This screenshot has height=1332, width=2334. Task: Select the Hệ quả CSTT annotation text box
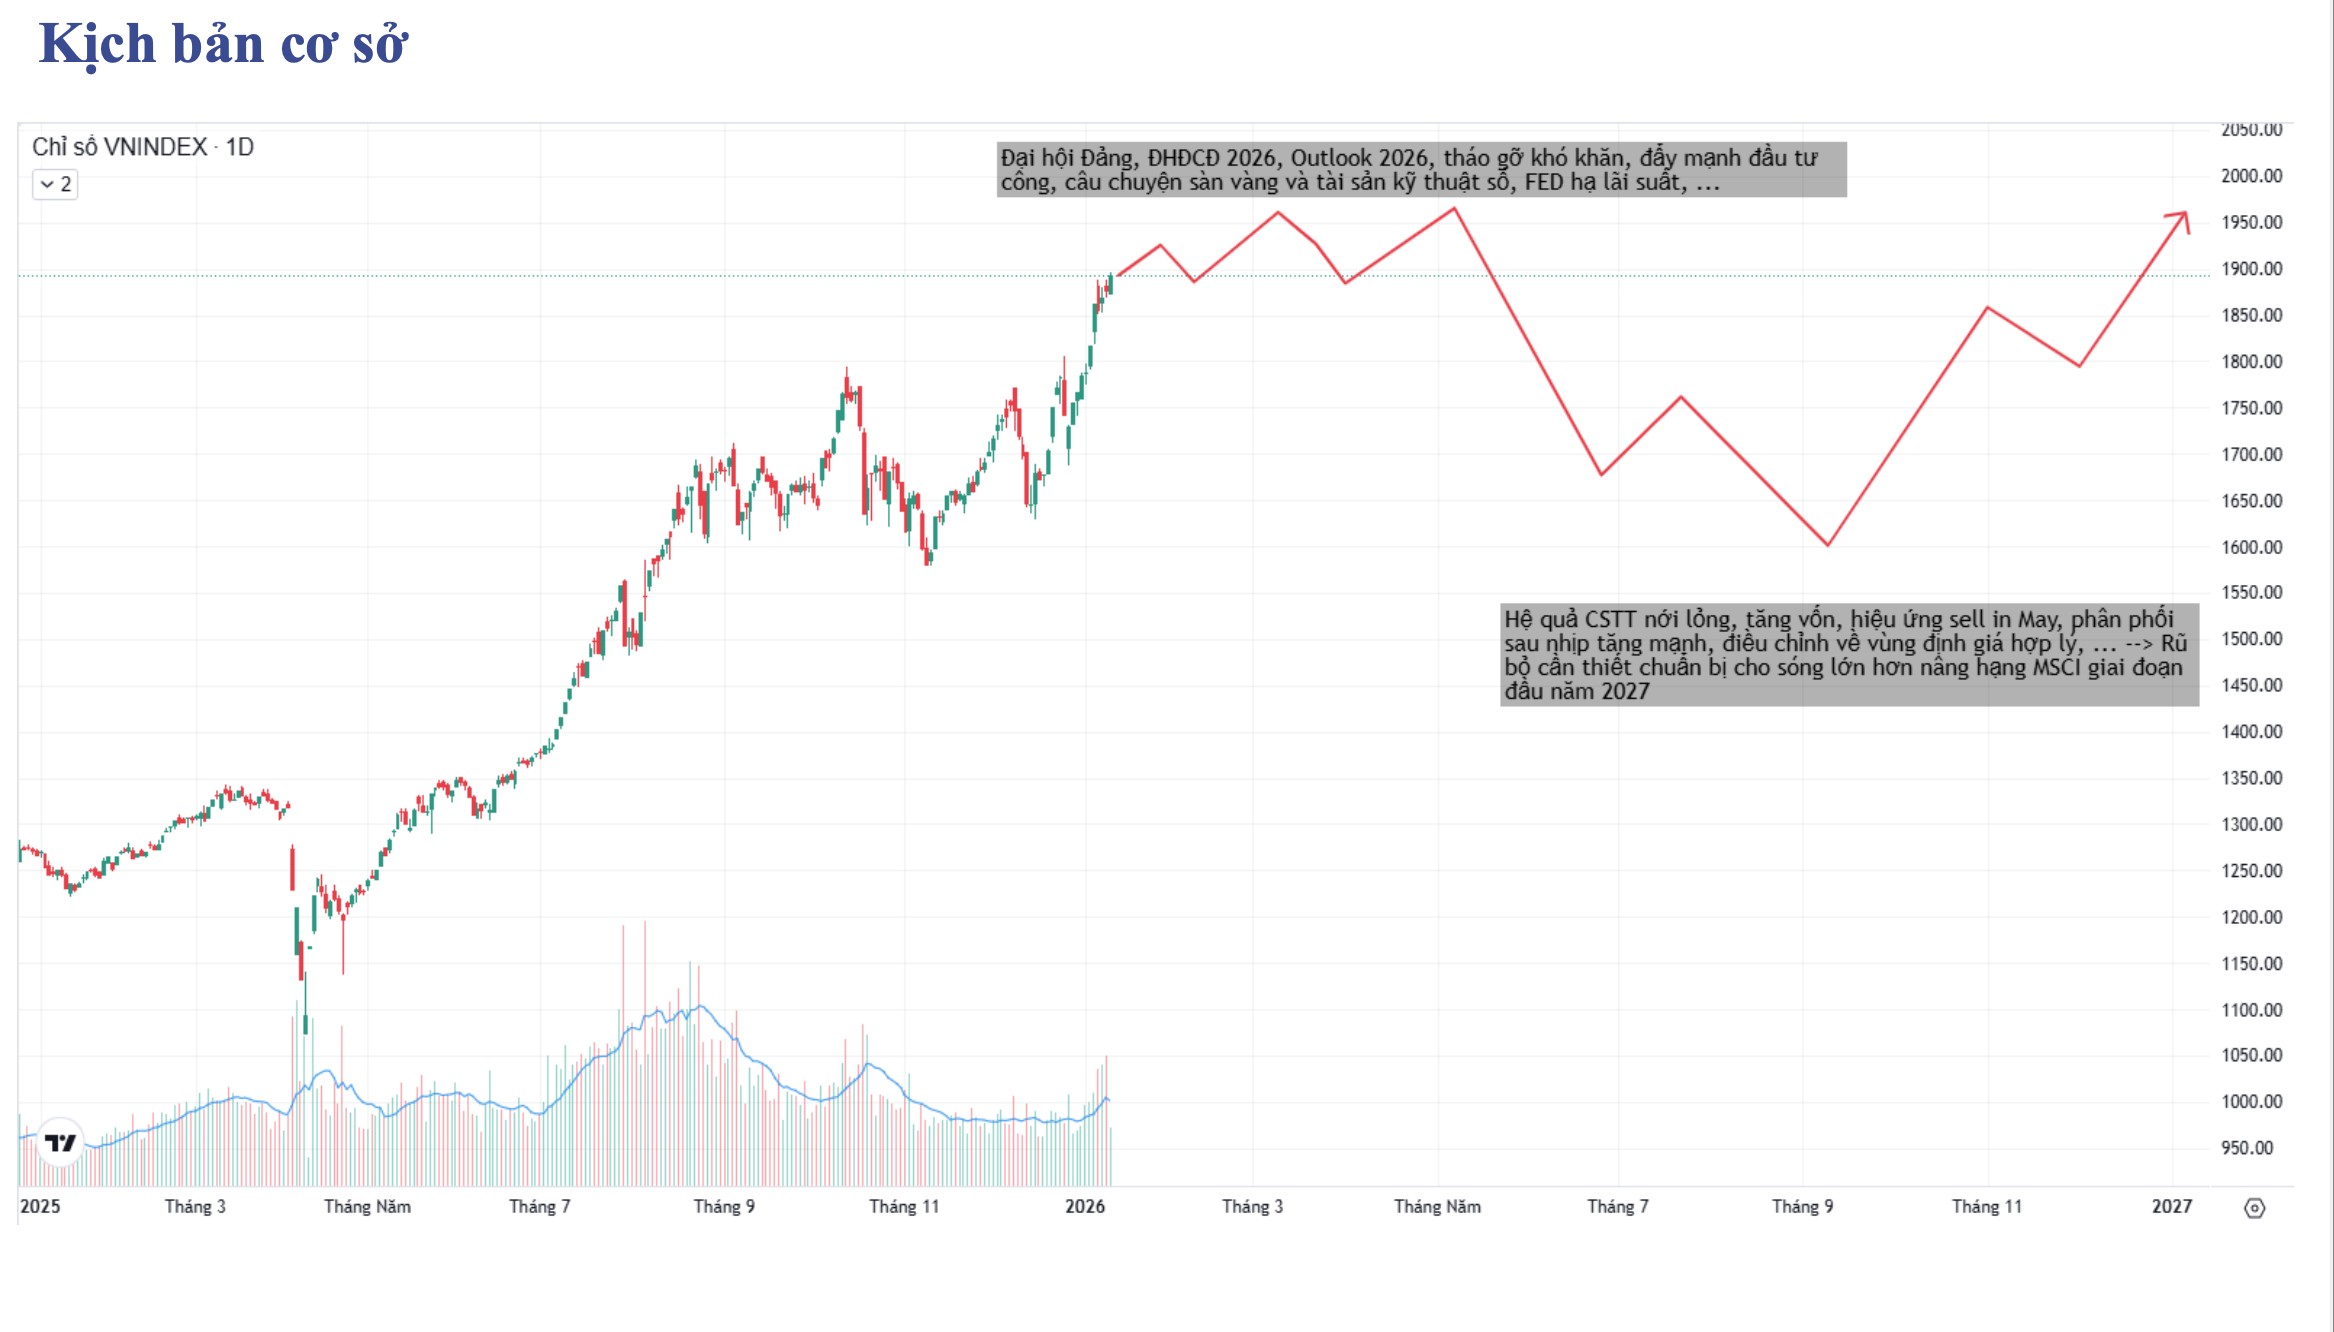tap(1849, 655)
